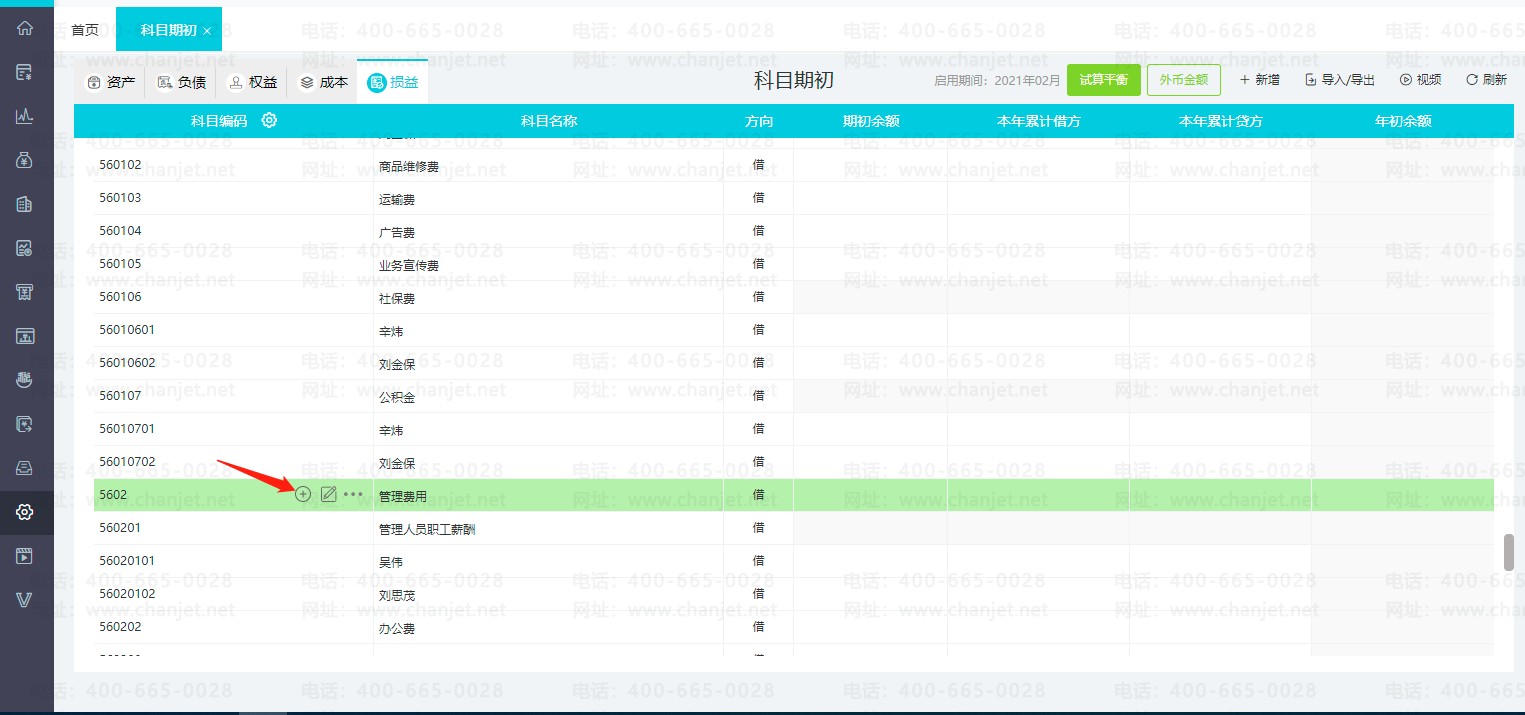Open the 导入/导出 menu
This screenshot has width=1525, height=715.
(1340, 80)
